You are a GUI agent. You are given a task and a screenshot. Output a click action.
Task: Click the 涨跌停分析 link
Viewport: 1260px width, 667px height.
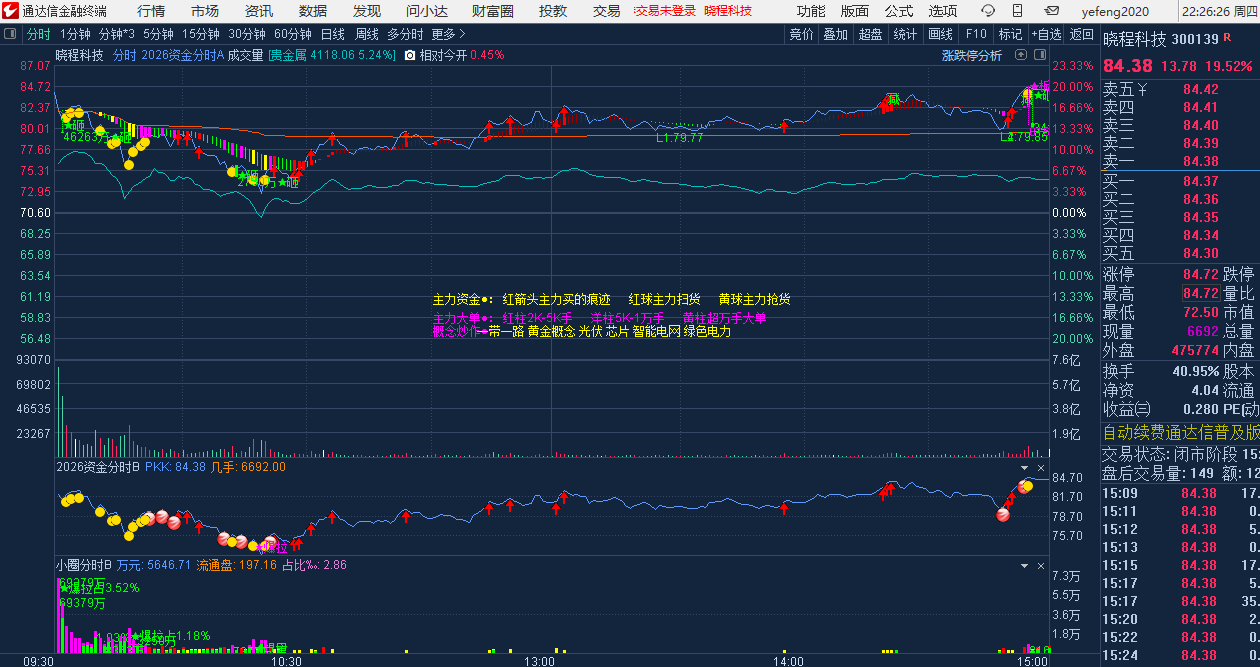tap(971, 56)
